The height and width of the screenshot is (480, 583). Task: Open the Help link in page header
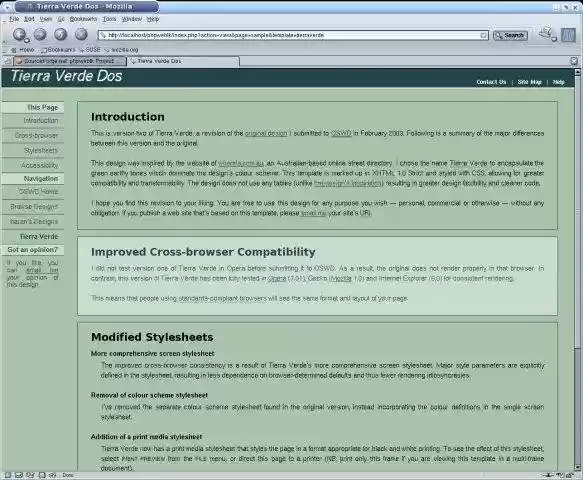[558, 82]
